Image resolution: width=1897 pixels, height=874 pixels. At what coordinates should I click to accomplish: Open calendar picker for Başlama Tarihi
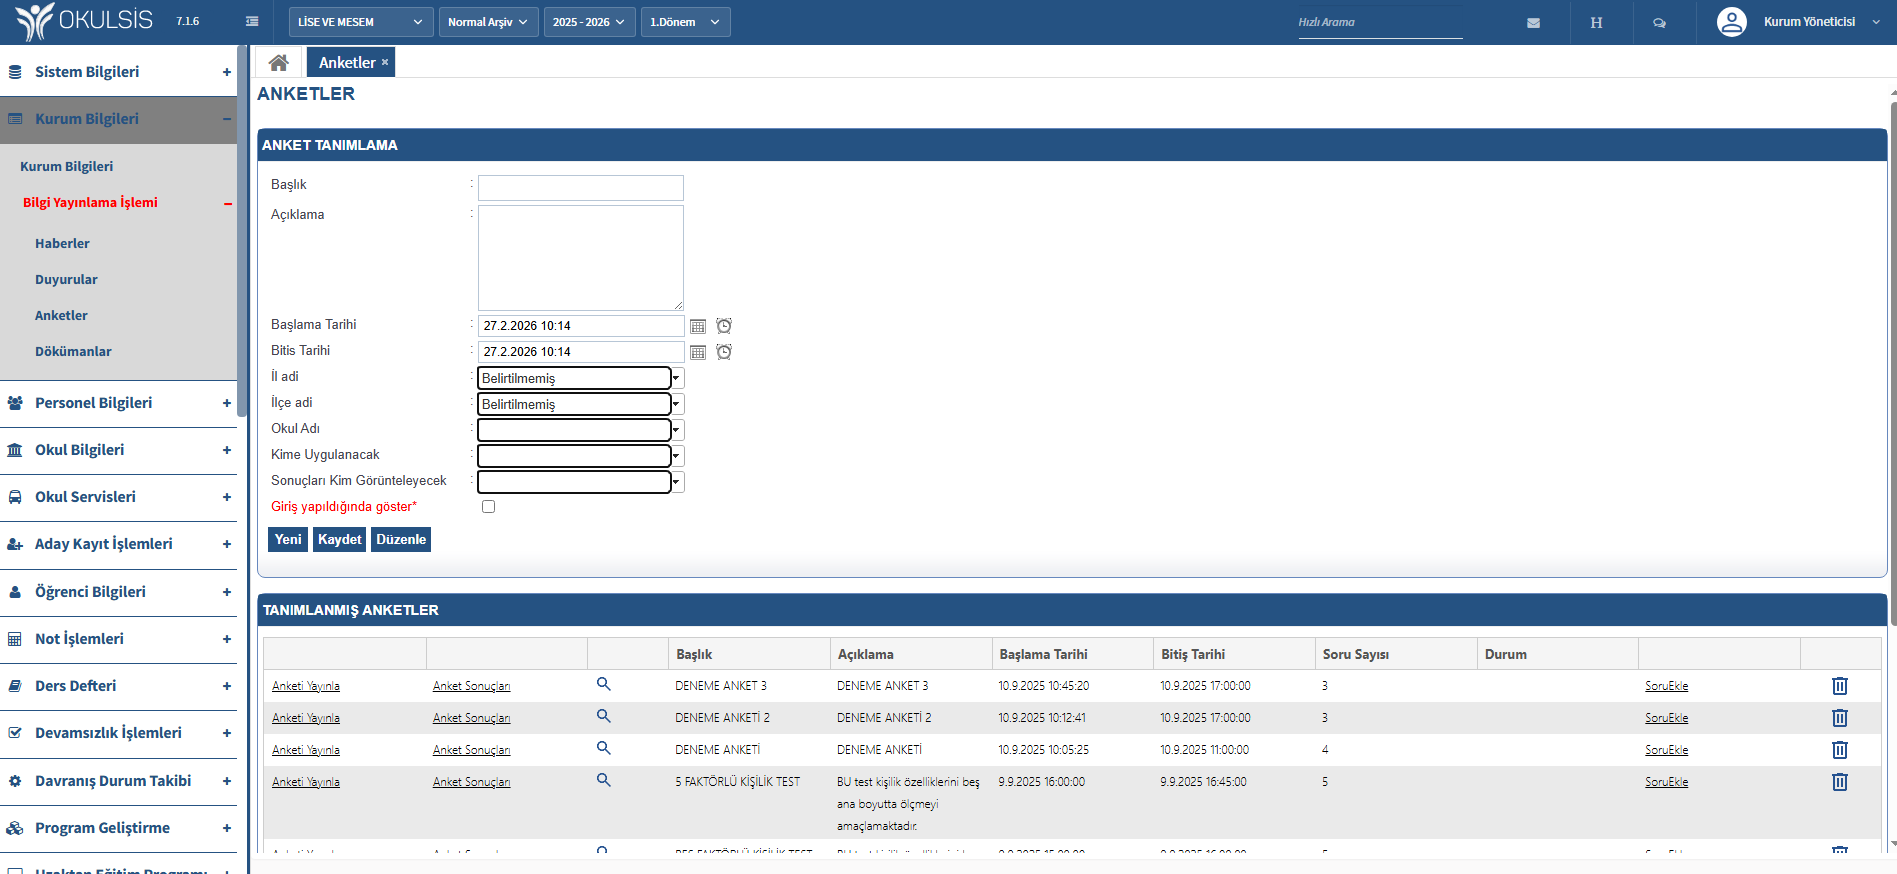(698, 326)
